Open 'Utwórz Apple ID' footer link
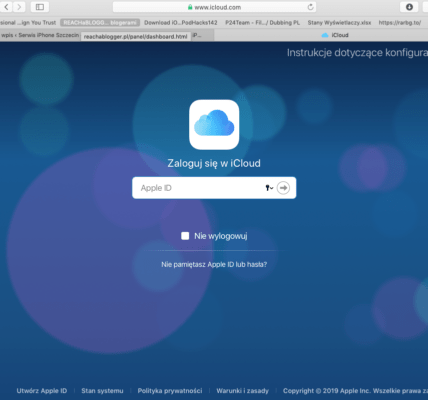The height and width of the screenshot is (400, 428). [x=42, y=391]
